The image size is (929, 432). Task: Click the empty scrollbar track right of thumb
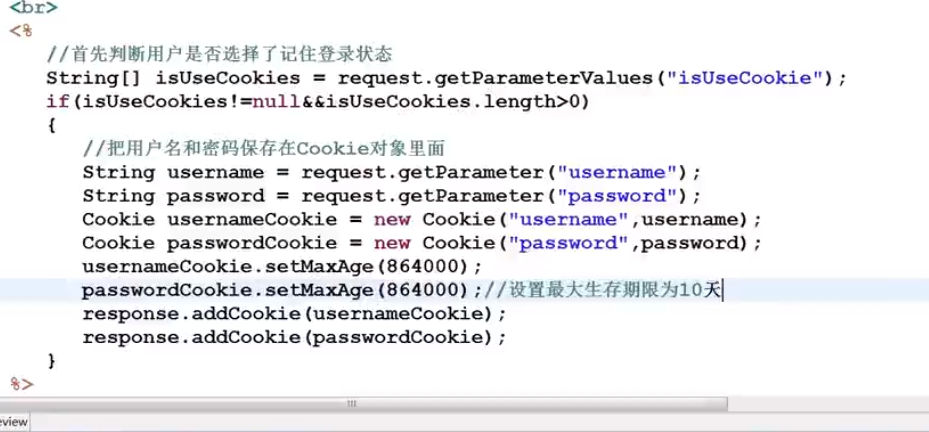[x=828, y=404]
